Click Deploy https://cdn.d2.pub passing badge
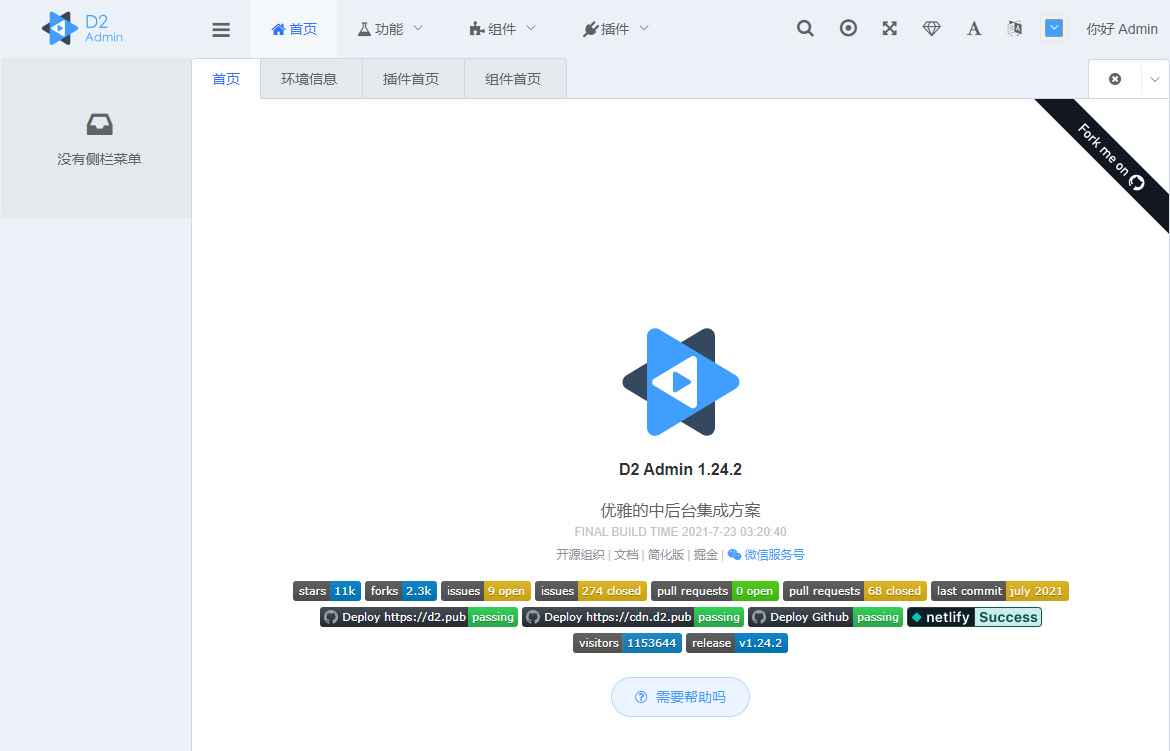1170x751 pixels. click(633, 617)
